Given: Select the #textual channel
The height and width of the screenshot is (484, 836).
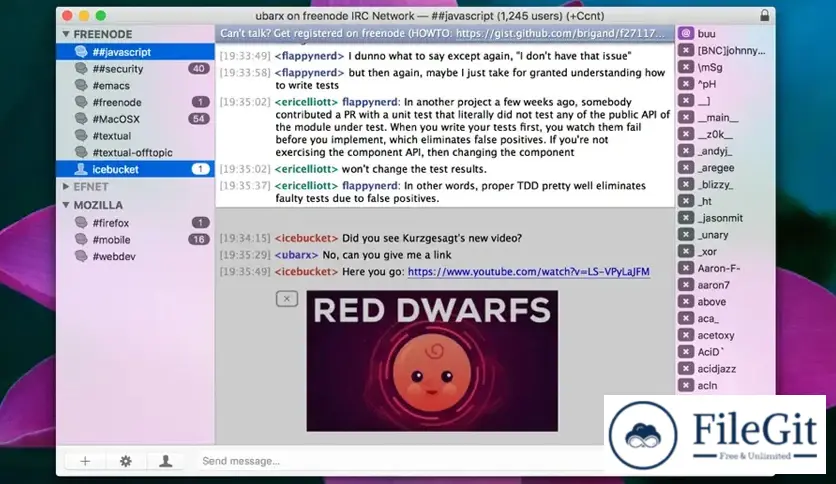Looking at the screenshot, I should click(135, 136).
